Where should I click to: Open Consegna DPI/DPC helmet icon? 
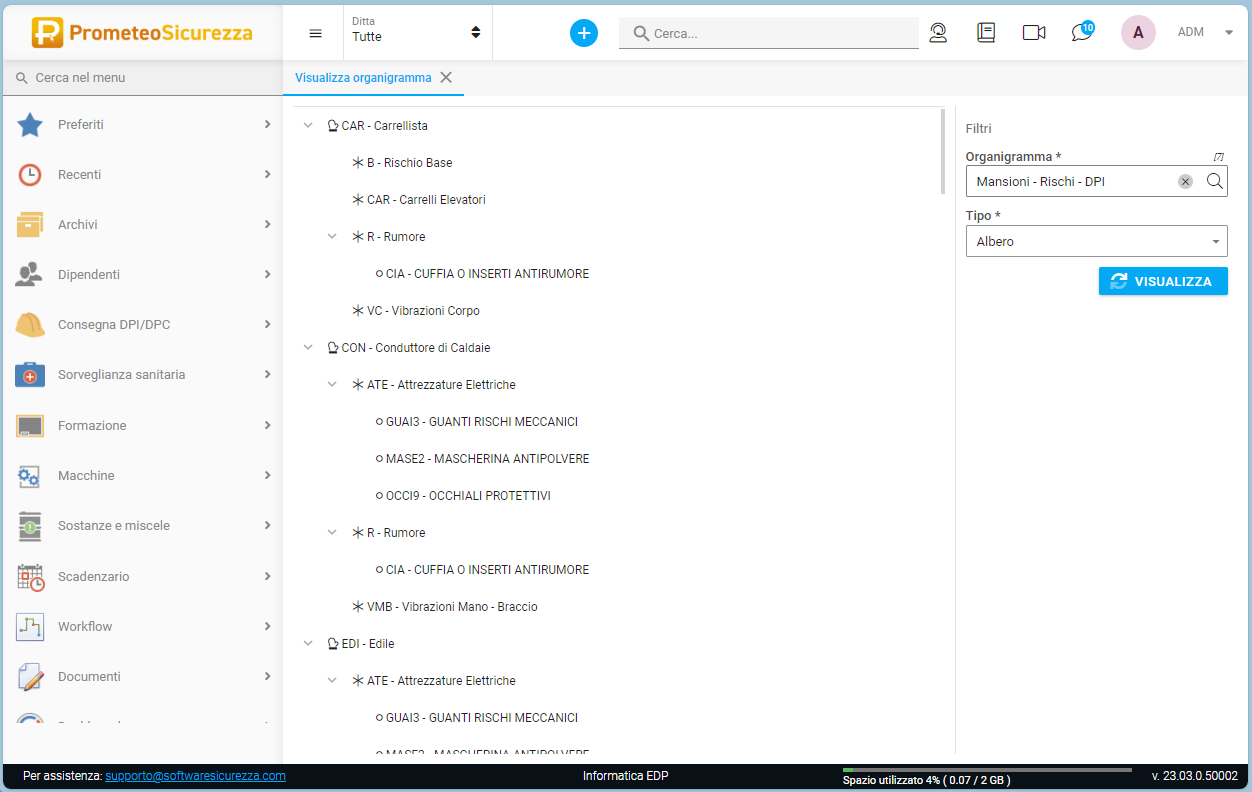point(30,324)
